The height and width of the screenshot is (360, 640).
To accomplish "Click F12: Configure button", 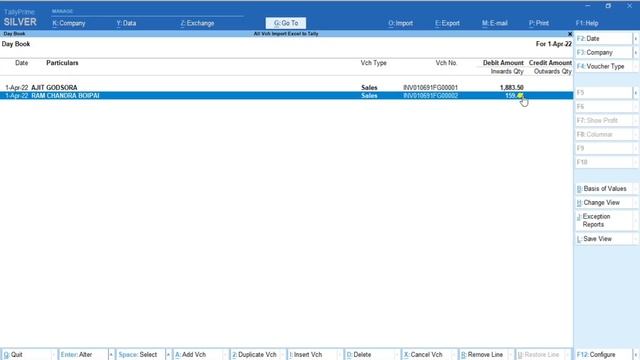I will (603, 355).
